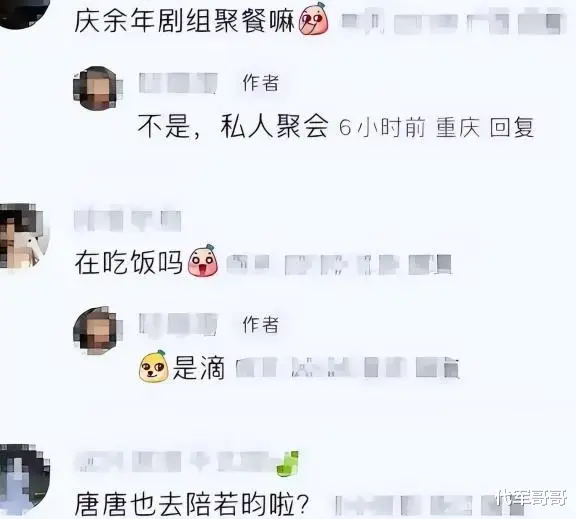Click the 回复 reply link
The height and width of the screenshot is (519, 576).
[x=511, y=127]
